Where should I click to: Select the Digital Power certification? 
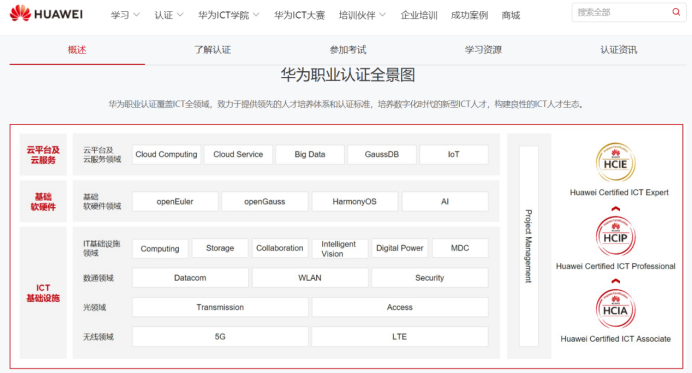pyautogui.click(x=400, y=249)
